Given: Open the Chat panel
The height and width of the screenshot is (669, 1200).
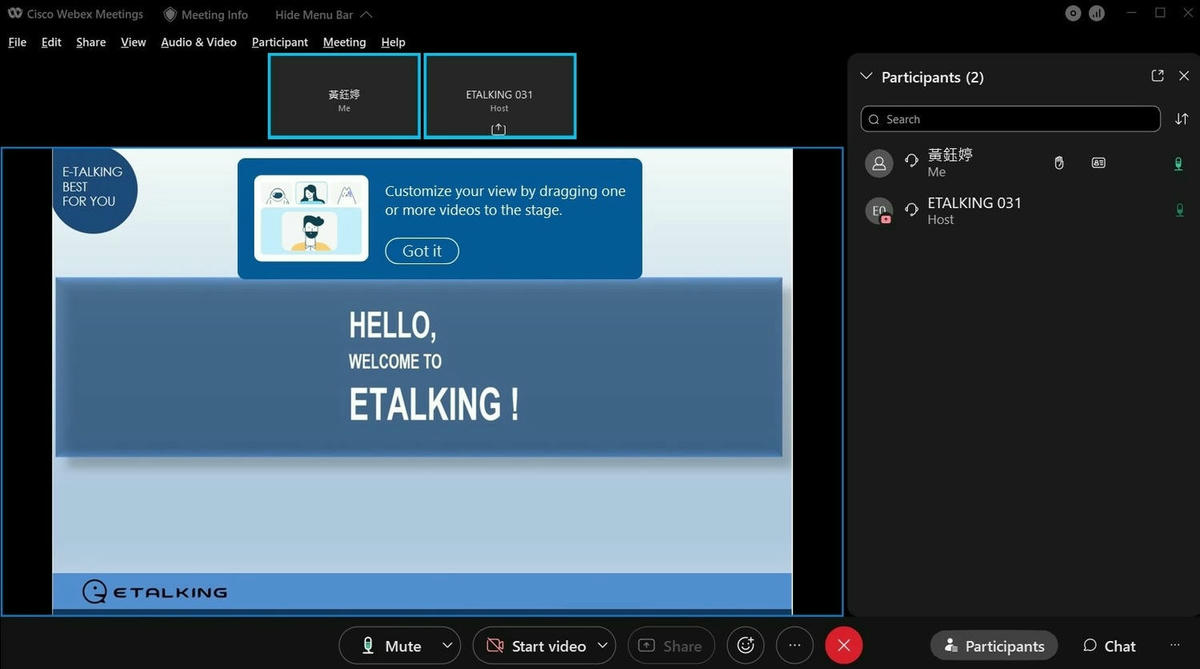Looking at the screenshot, I should pos(1109,646).
